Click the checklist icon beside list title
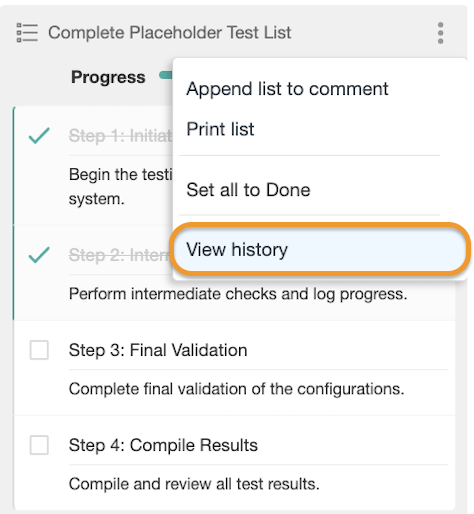 pos(27,33)
